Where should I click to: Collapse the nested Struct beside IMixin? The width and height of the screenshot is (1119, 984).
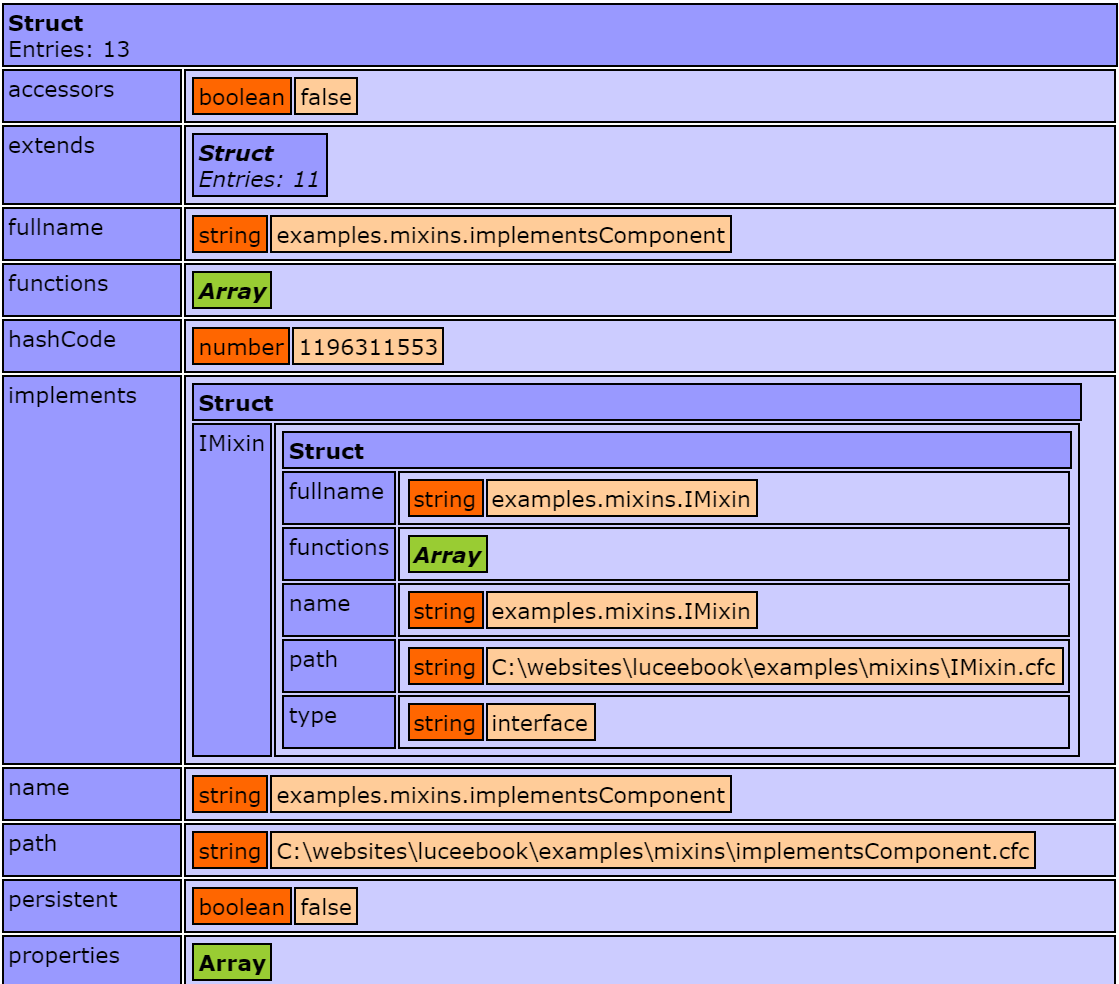tap(677, 451)
